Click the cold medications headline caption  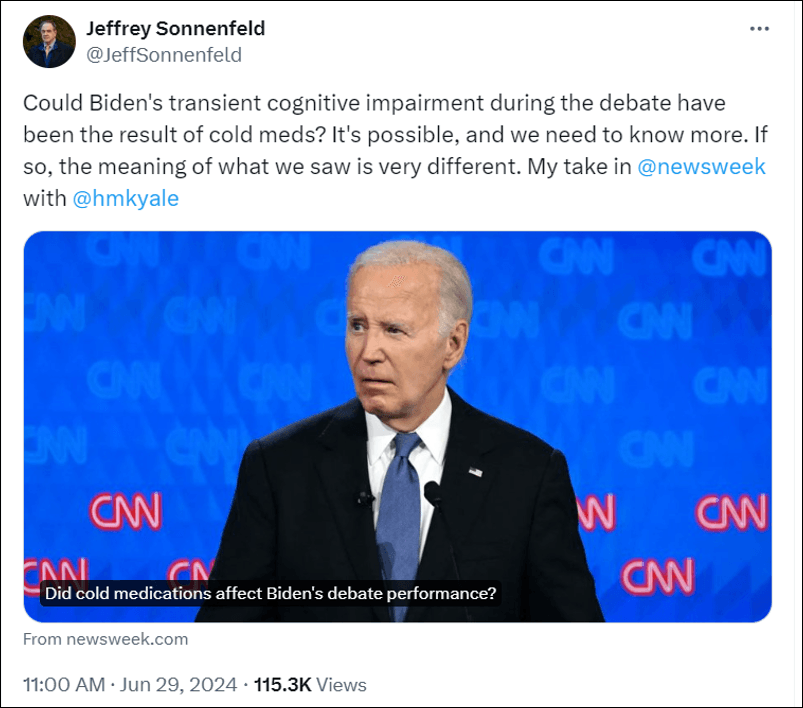[x=270, y=593]
